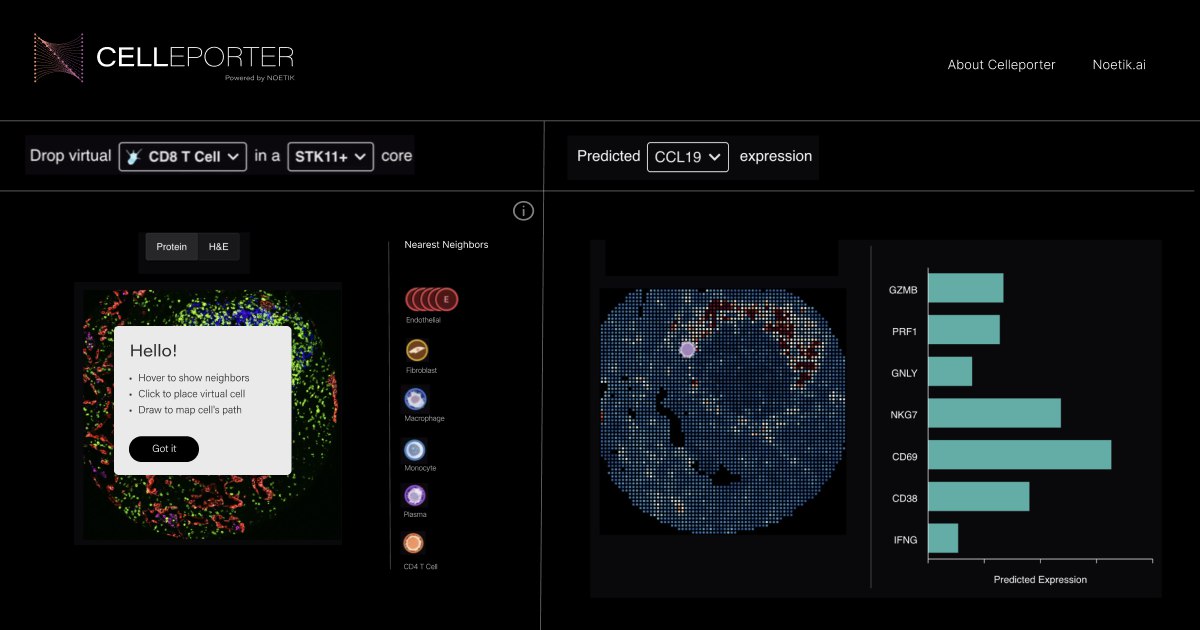The image size is (1200, 630).
Task: Click the Celleporter logo icon
Action: (59, 57)
